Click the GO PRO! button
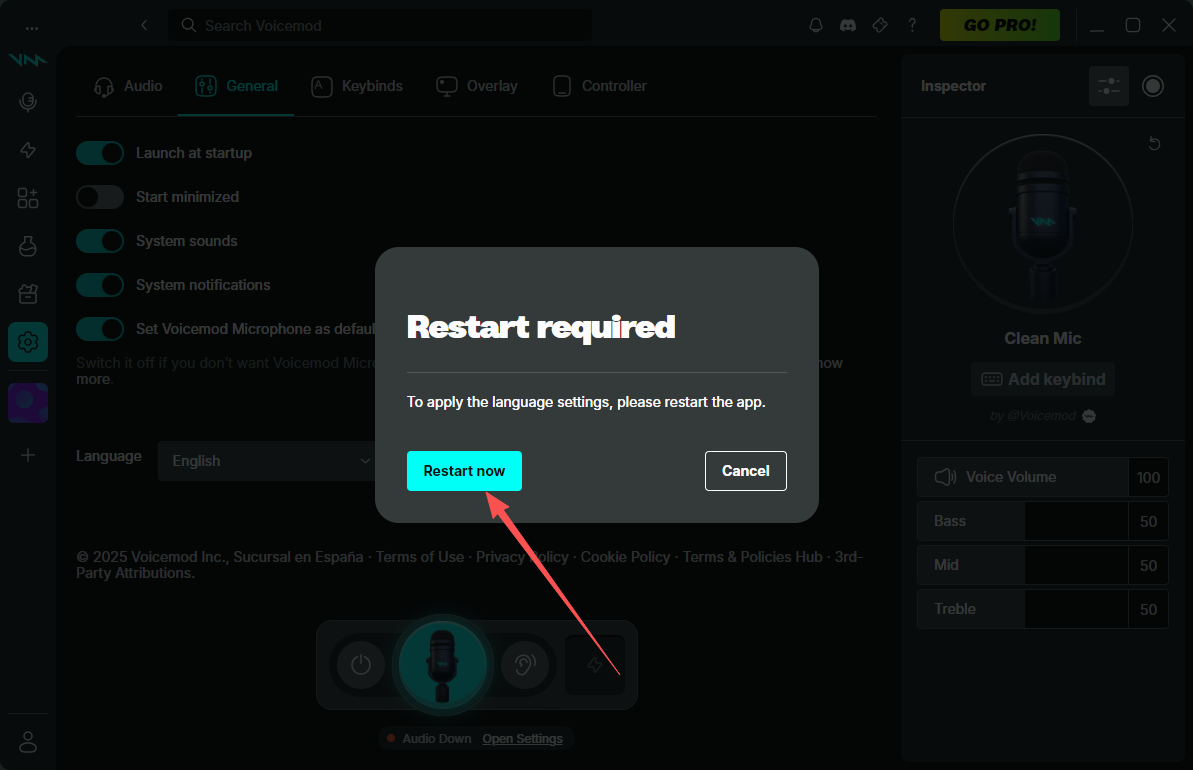Viewport: 1193px width, 770px height. (x=1000, y=25)
